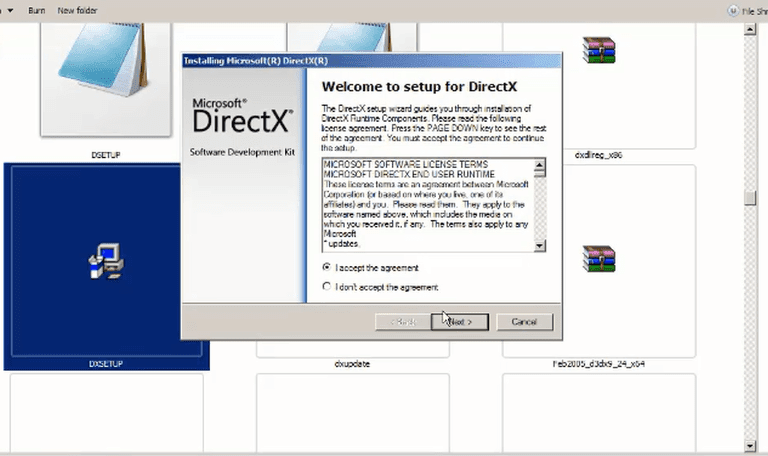Click the Burn button in Explorer toolbar
The image size is (768, 456).
point(36,10)
